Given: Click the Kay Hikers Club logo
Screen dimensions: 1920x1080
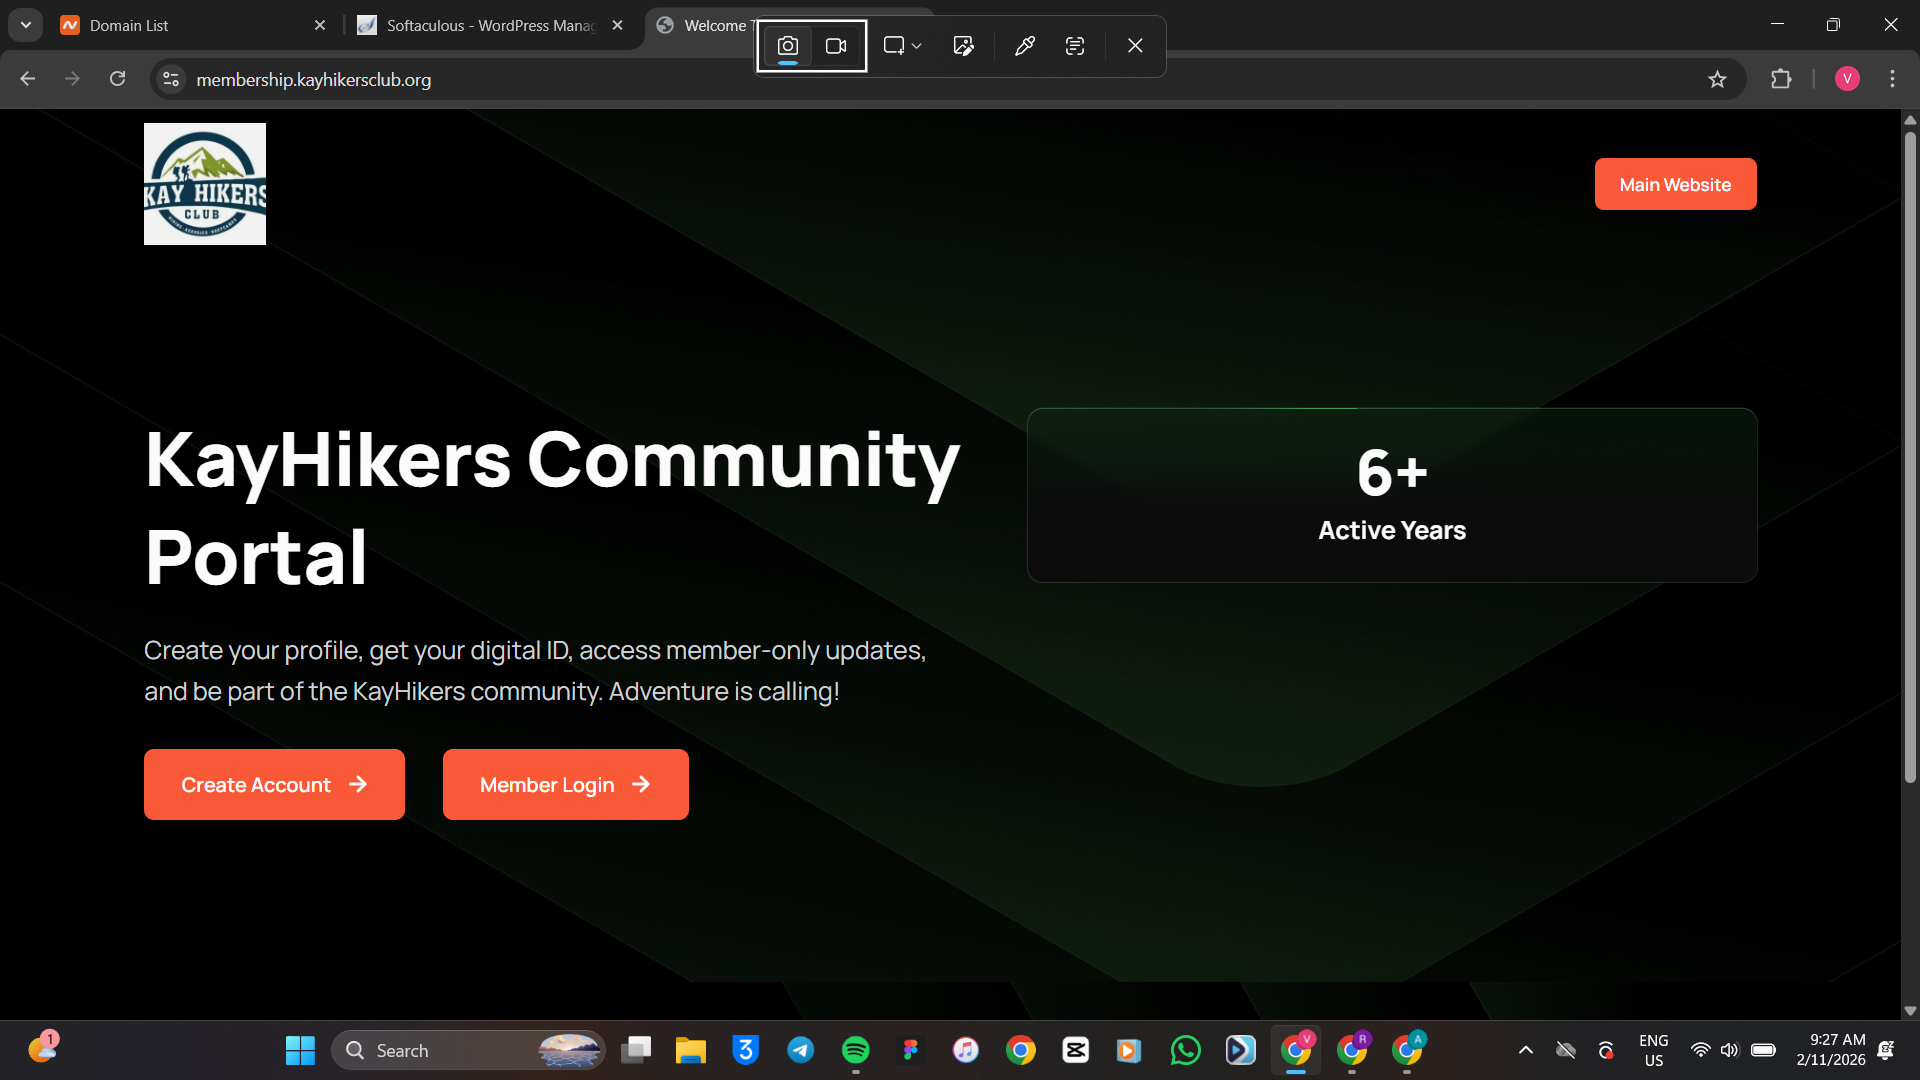Looking at the screenshot, I should coord(205,184).
